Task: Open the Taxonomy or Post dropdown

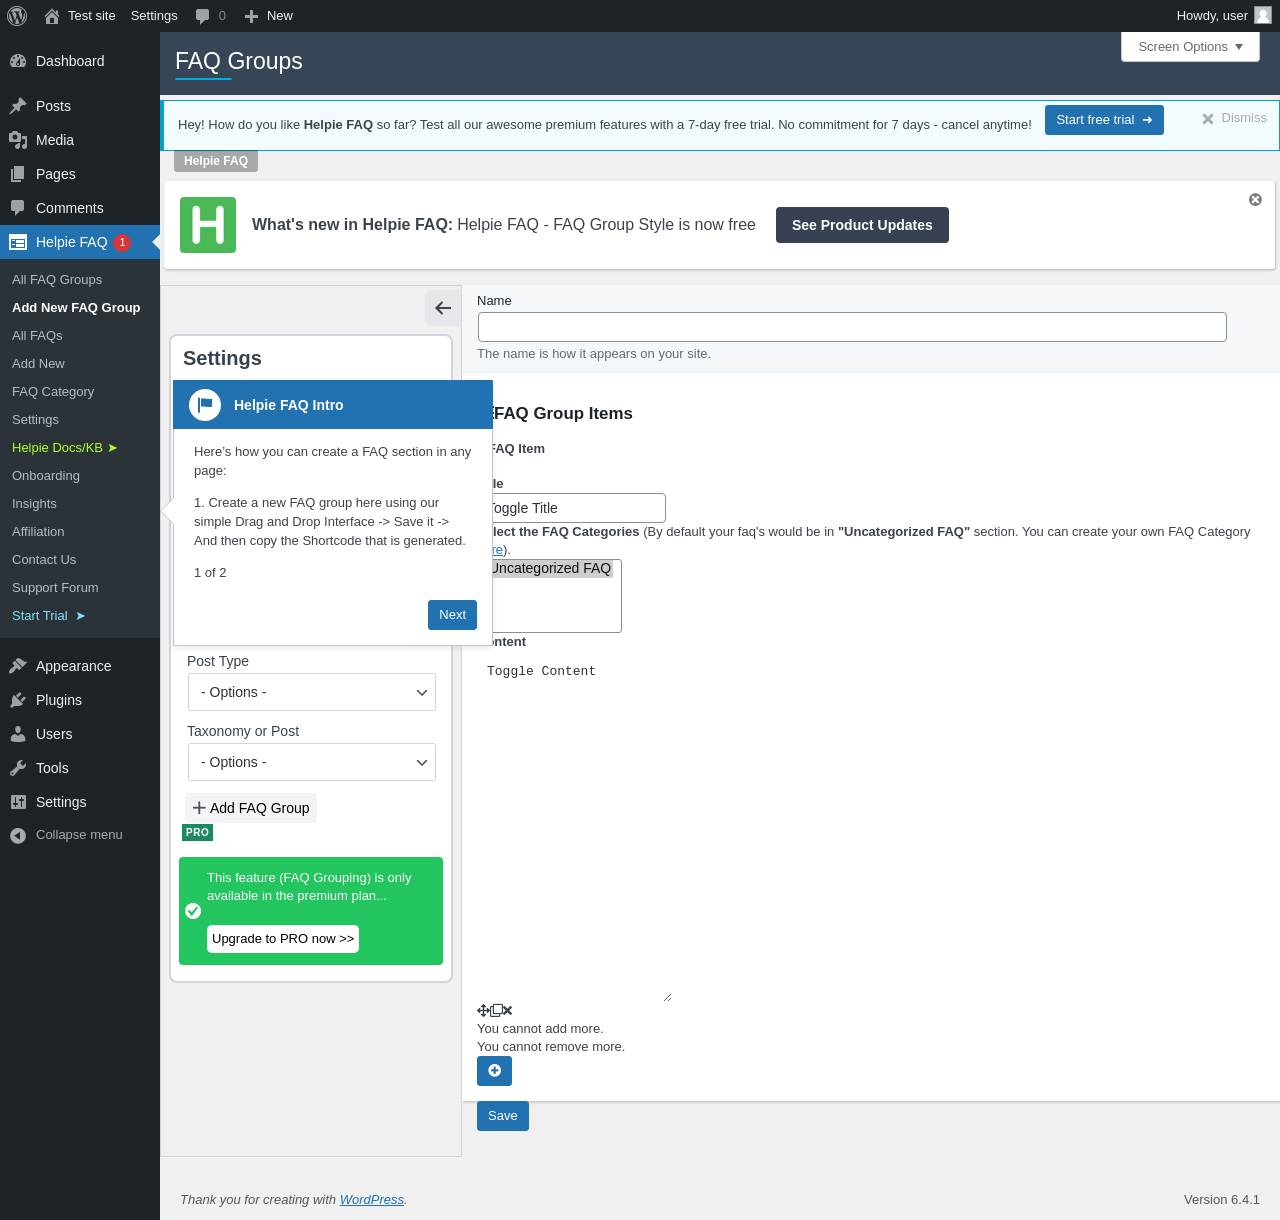Action: coord(312,762)
